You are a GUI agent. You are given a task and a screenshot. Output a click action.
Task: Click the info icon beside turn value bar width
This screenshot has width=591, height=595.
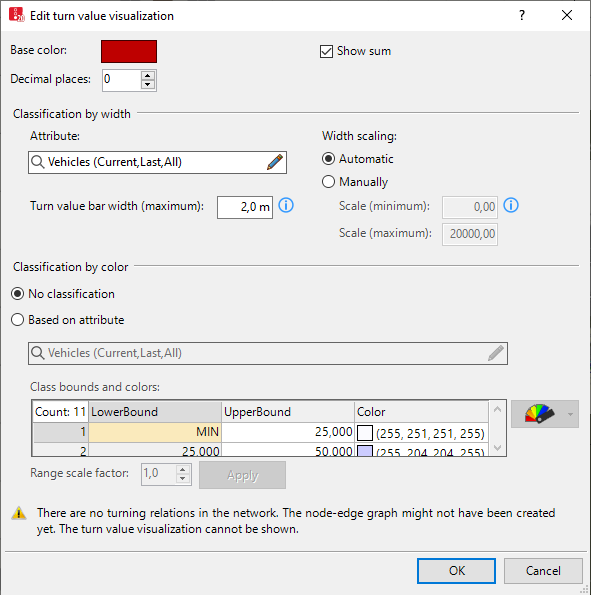point(286,205)
